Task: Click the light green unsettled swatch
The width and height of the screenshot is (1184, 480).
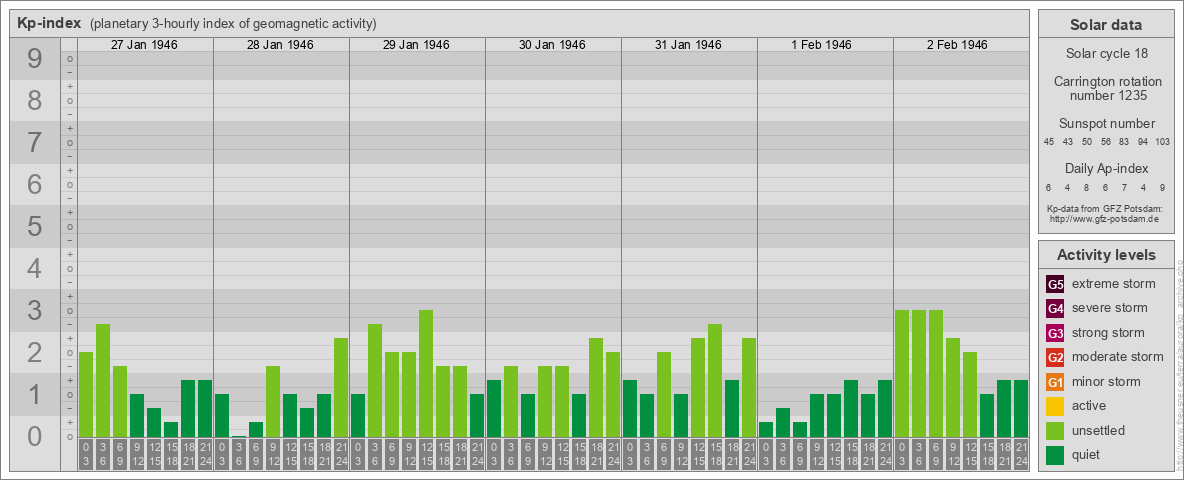Action: point(1056,430)
